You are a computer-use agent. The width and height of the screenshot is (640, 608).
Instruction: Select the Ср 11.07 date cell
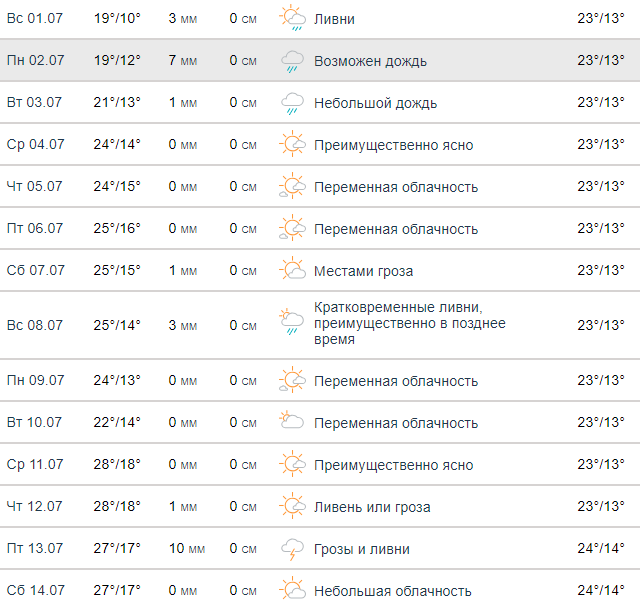[36, 465]
